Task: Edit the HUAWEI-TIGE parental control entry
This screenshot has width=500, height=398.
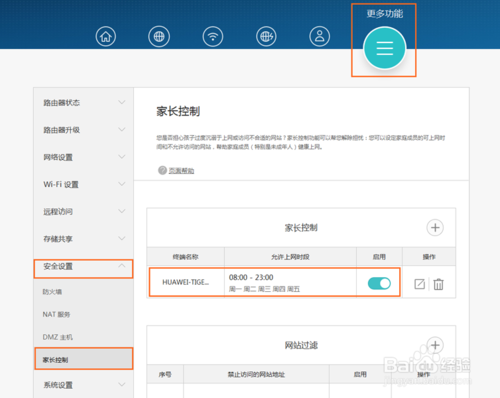Action: pos(419,284)
